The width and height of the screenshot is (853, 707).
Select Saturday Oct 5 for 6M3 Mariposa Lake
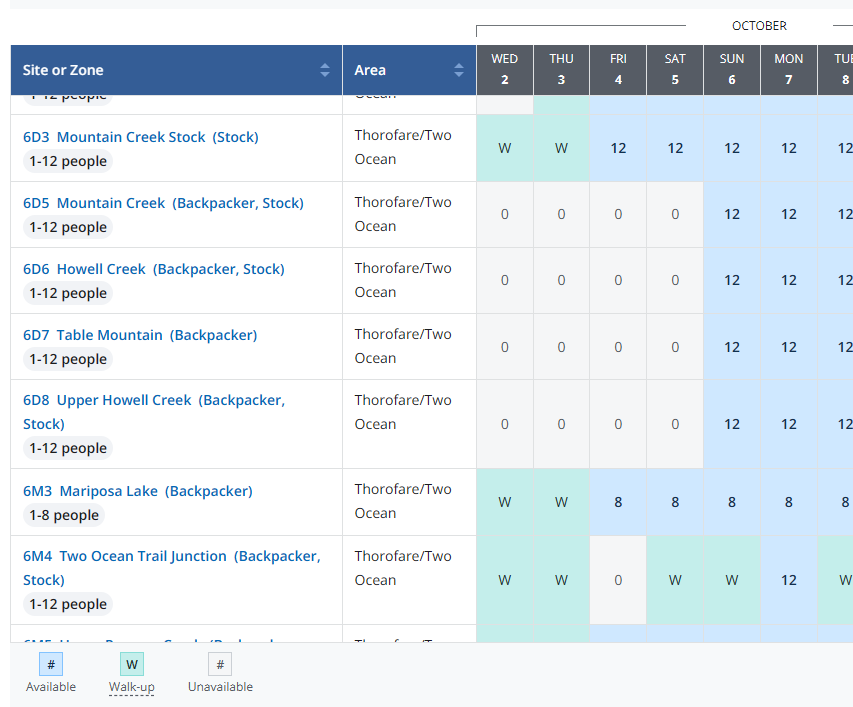[675, 502]
